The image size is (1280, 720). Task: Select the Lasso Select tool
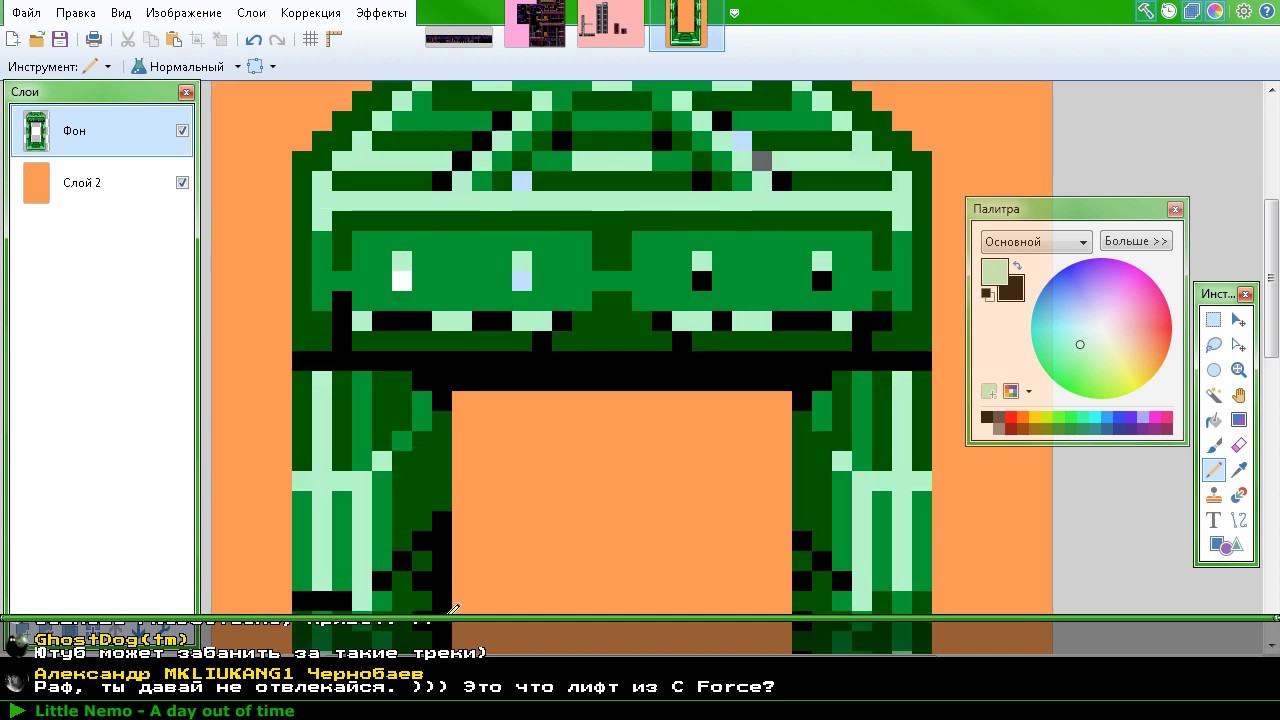(x=1213, y=345)
